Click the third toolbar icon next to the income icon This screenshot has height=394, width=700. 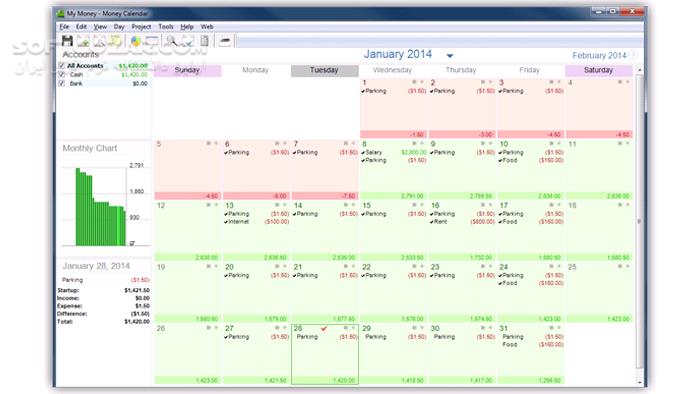pyautogui.click(x=99, y=41)
